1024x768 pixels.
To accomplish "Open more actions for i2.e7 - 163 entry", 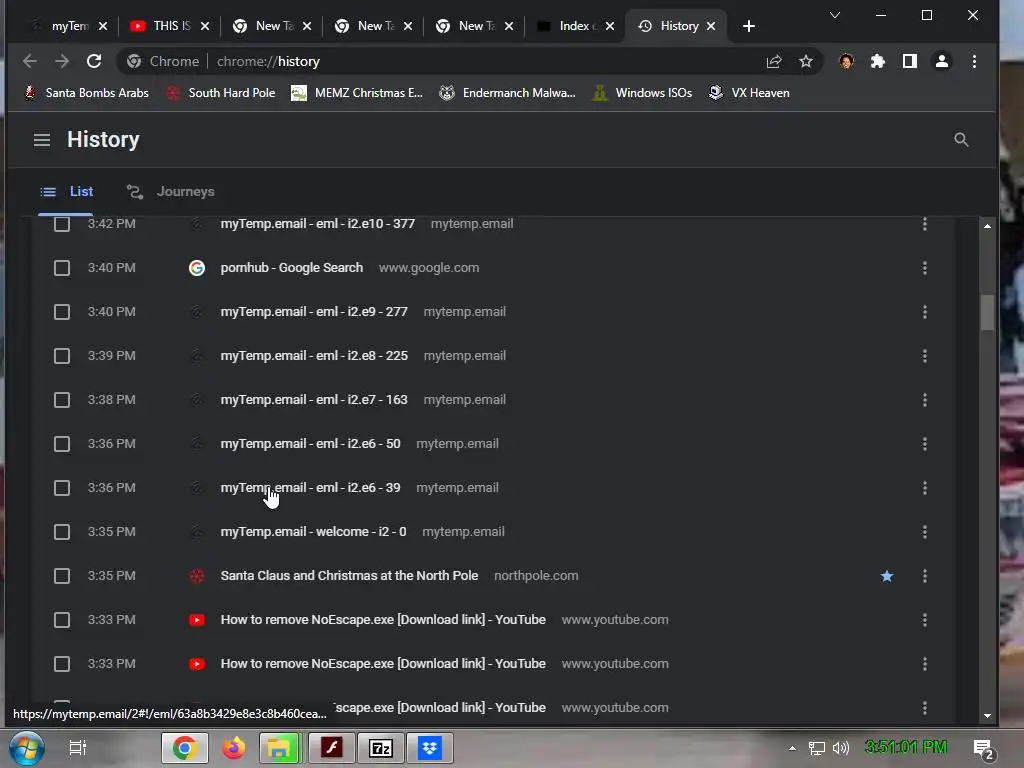I will 925,400.
